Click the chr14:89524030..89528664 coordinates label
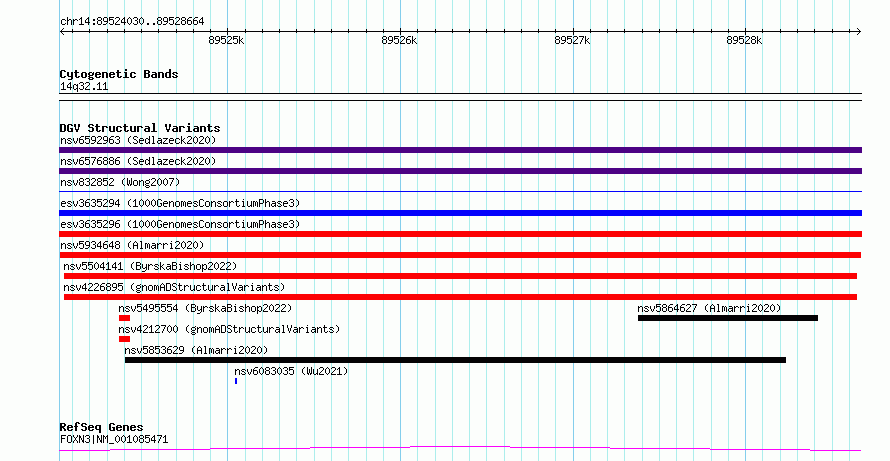Image resolution: width=890 pixels, height=461 pixels. [x=132, y=22]
